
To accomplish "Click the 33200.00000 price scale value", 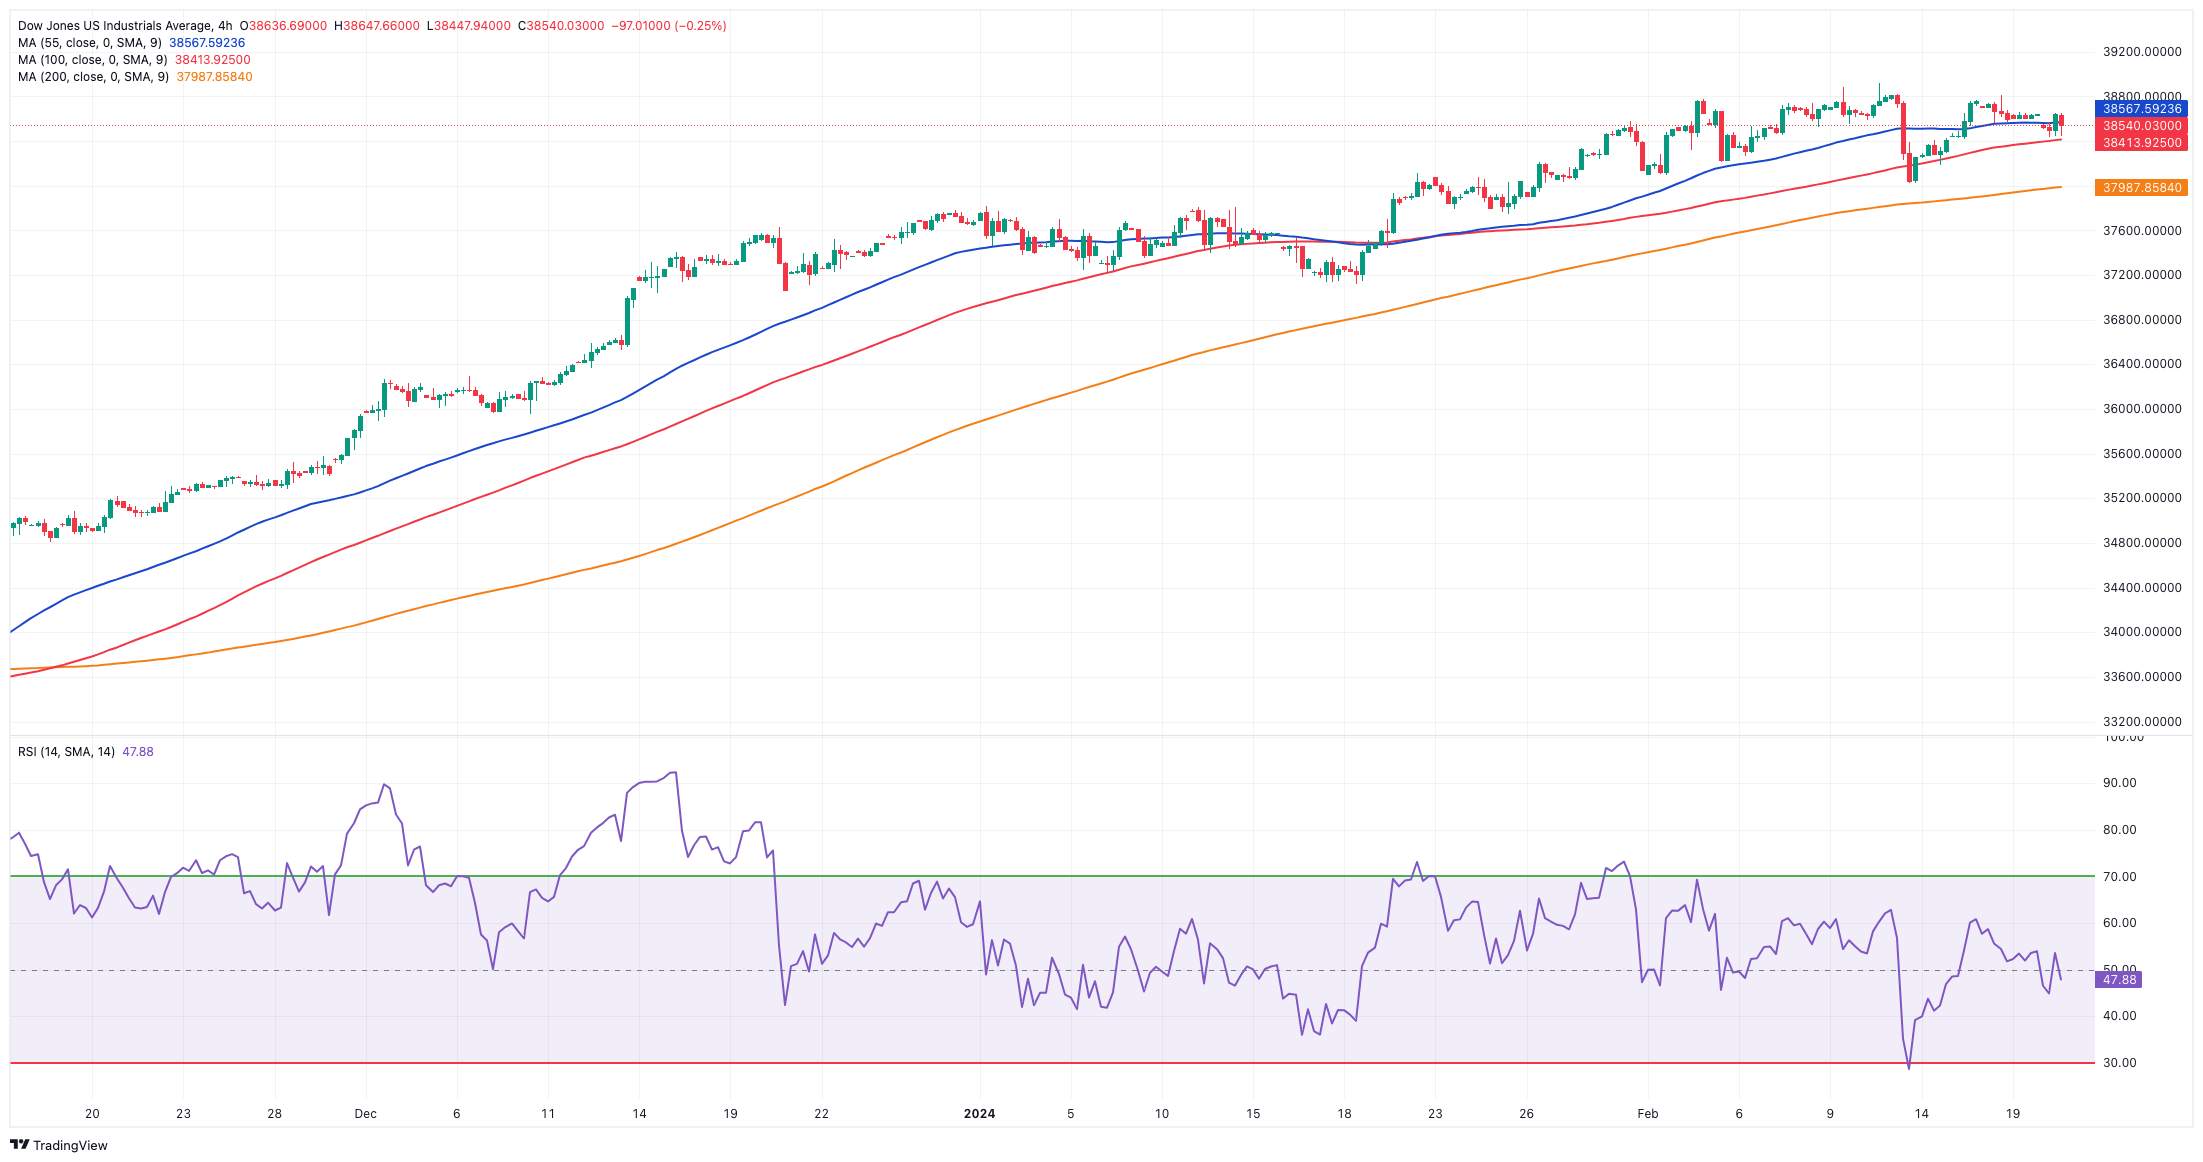I will click(2142, 722).
